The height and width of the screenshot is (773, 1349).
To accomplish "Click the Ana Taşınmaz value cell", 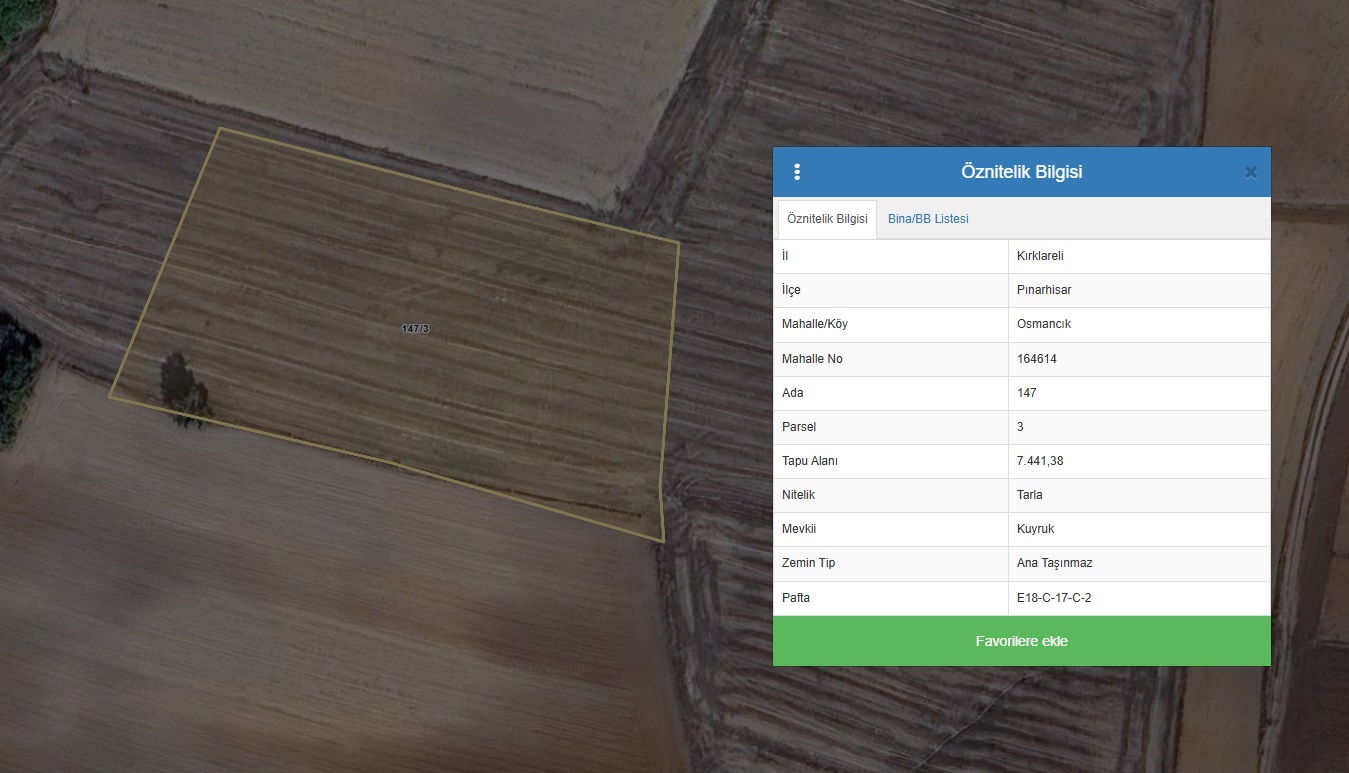I will pyautogui.click(x=1054, y=563).
